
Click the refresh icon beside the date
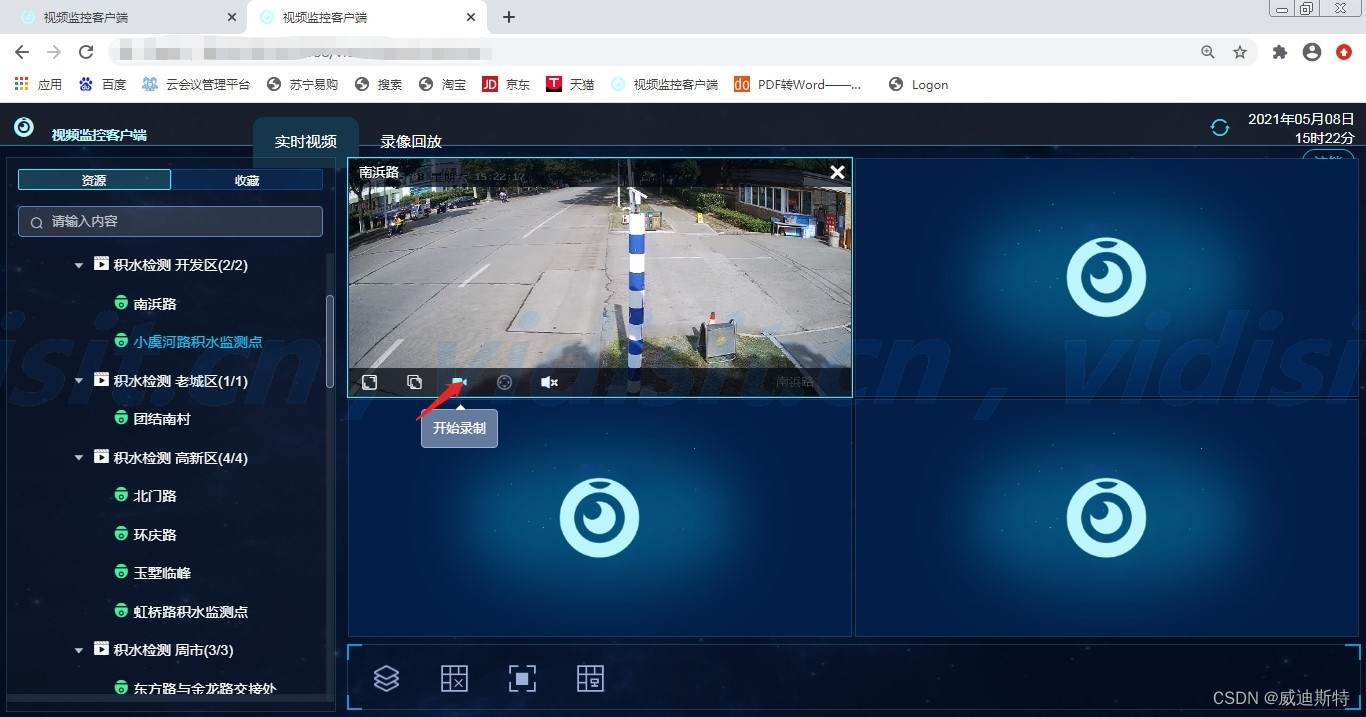[x=1219, y=128]
